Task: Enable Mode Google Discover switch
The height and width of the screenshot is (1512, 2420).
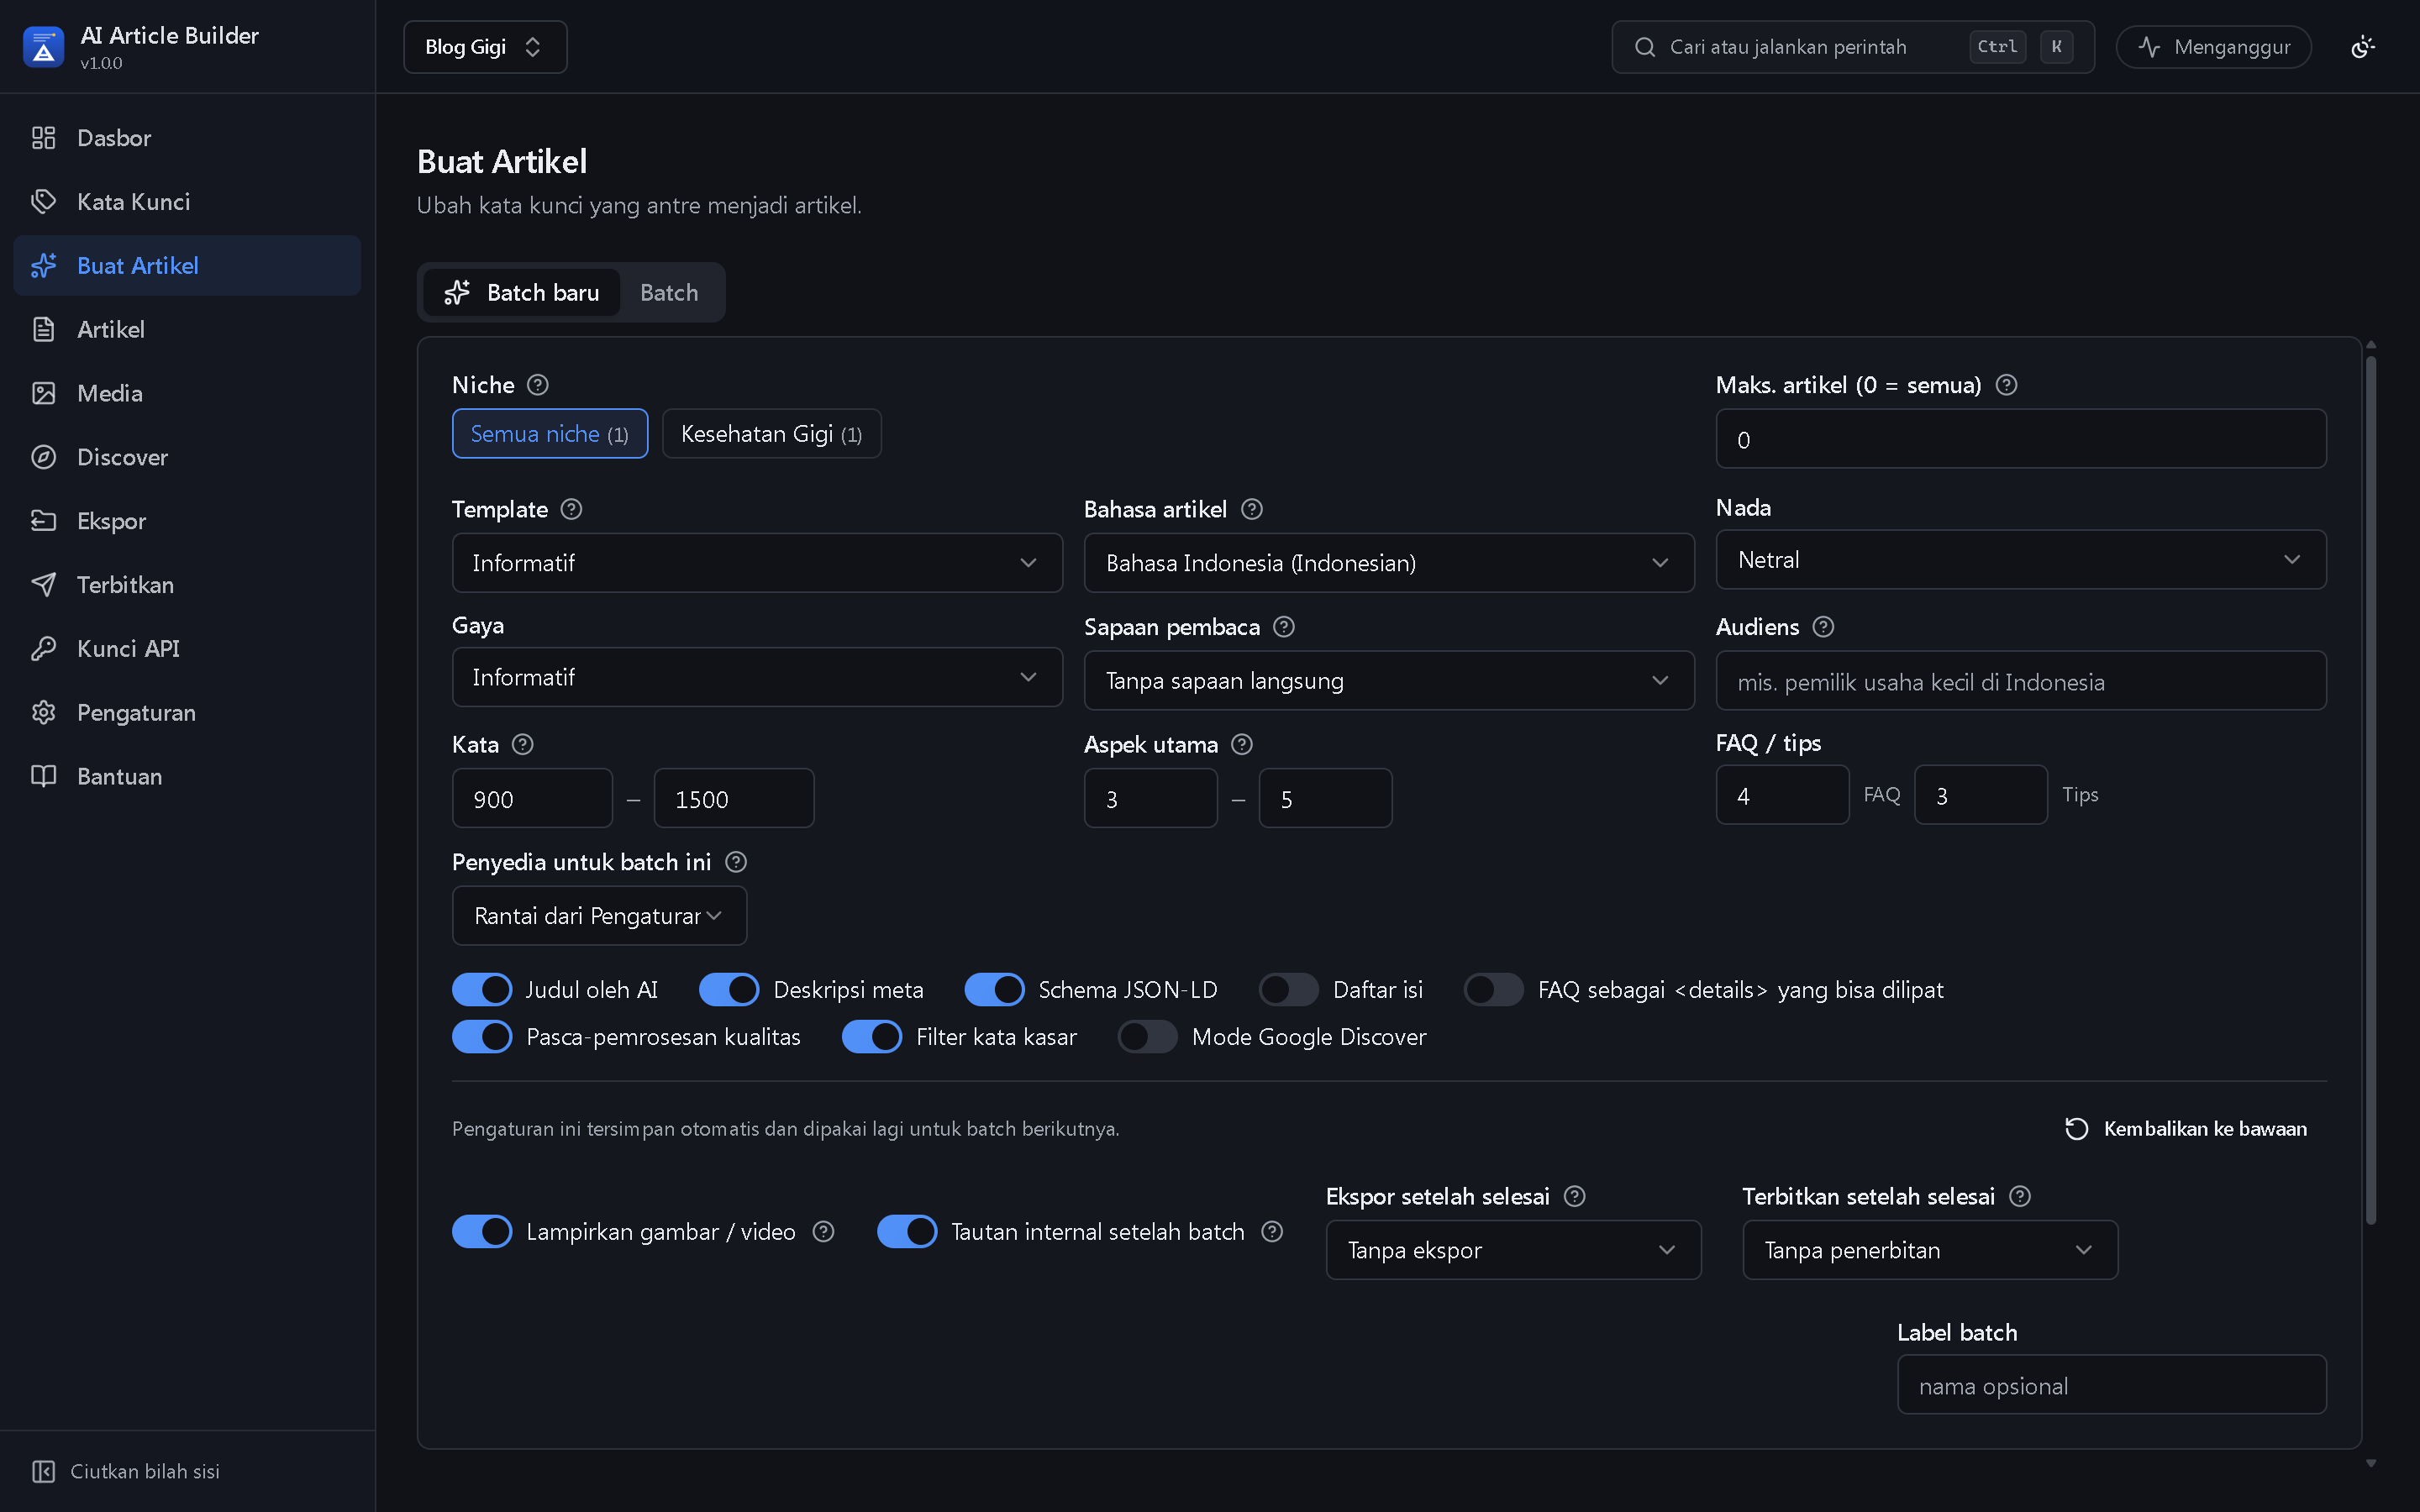Action: coord(1148,1036)
